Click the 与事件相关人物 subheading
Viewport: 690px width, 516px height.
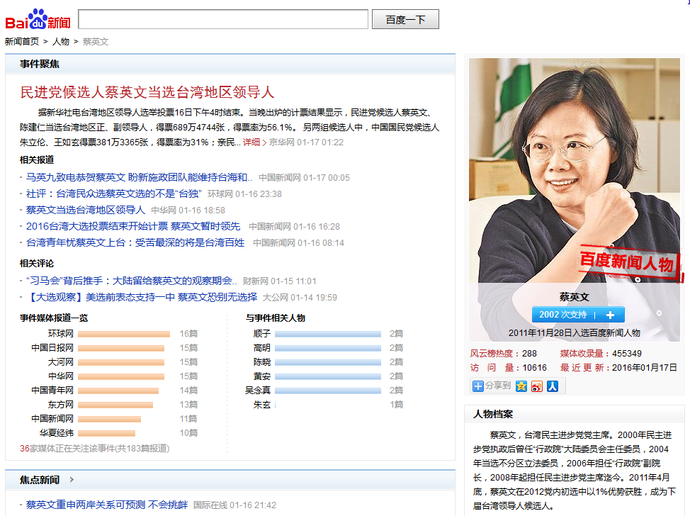275,318
